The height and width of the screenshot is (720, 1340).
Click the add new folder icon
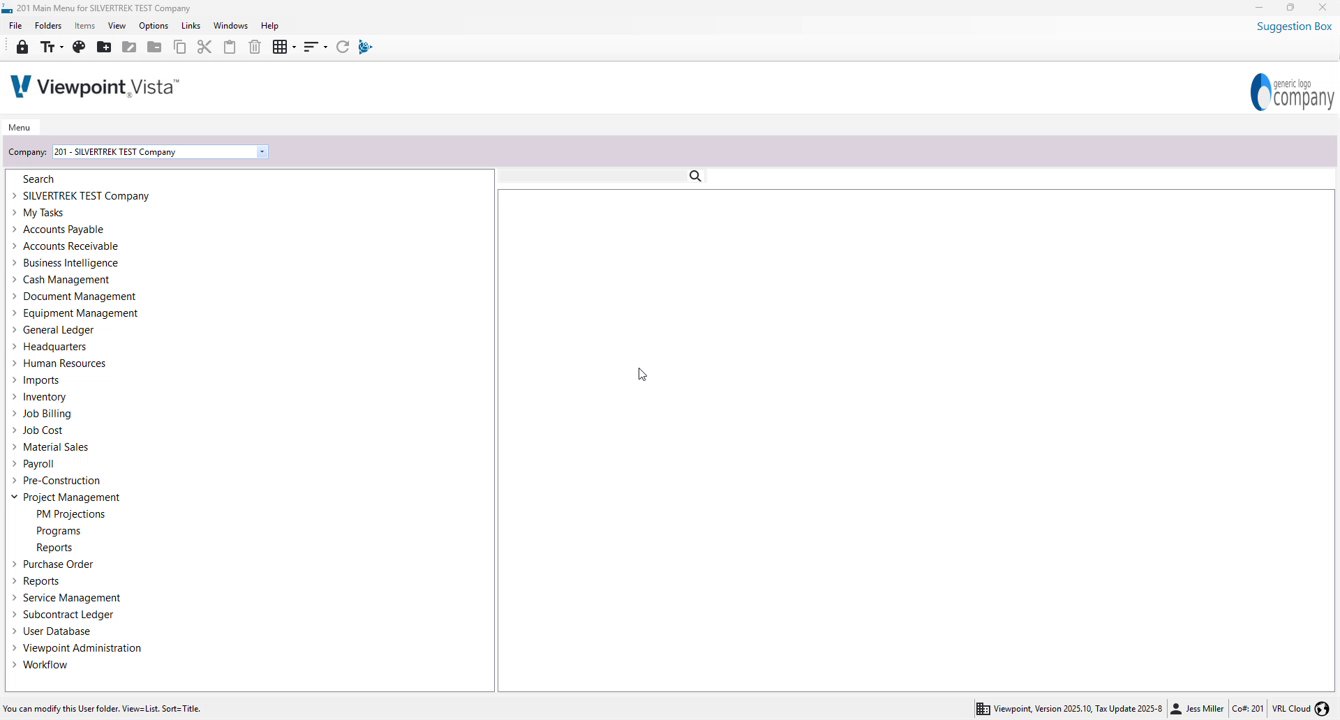pyautogui.click(x=104, y=47)
